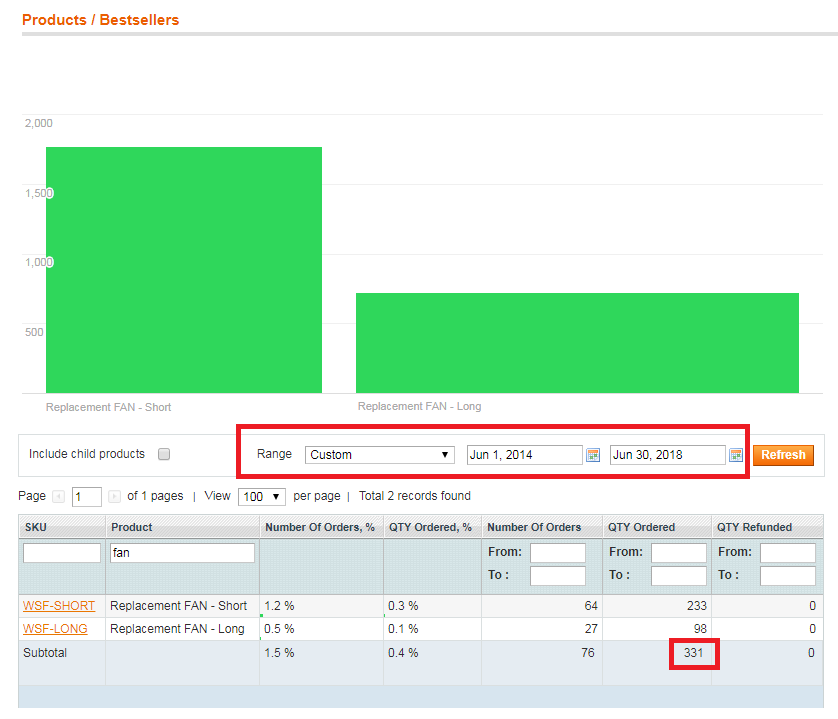Sort by SKU column header
This screenshot has height=719, width=838.
pos(35,527)
